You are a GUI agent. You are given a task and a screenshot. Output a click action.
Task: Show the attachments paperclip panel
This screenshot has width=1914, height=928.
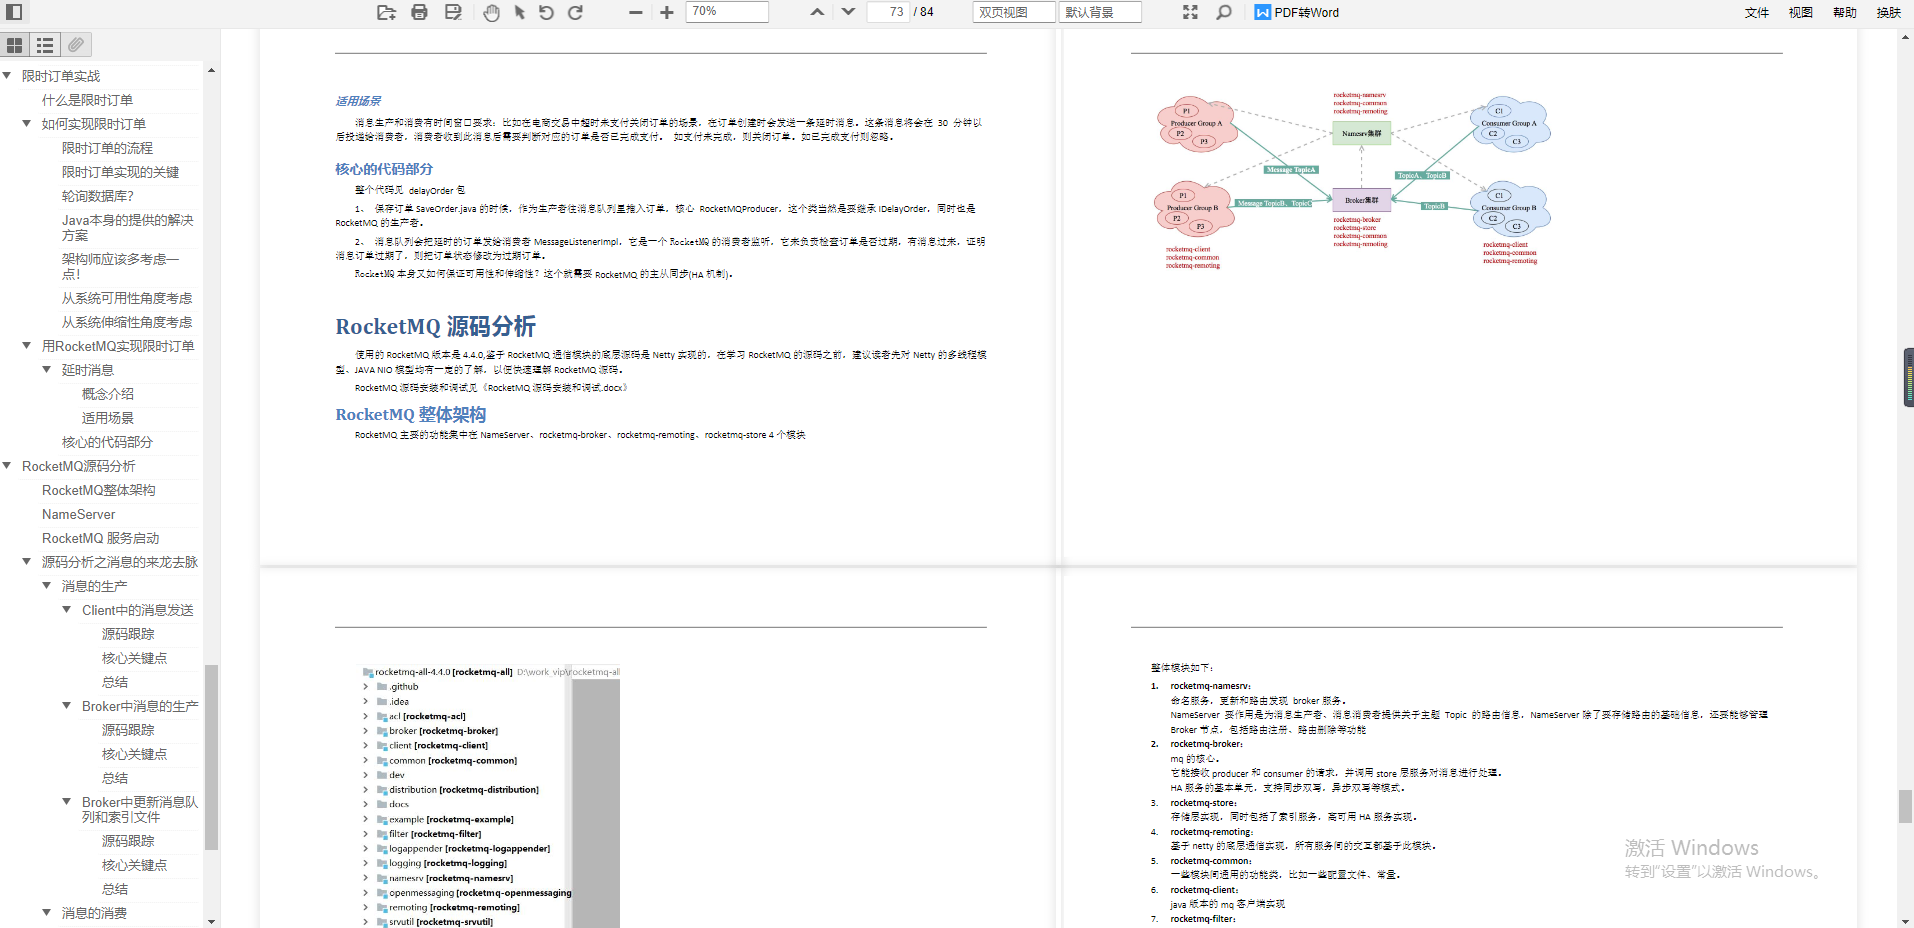[x=76, y=45]
